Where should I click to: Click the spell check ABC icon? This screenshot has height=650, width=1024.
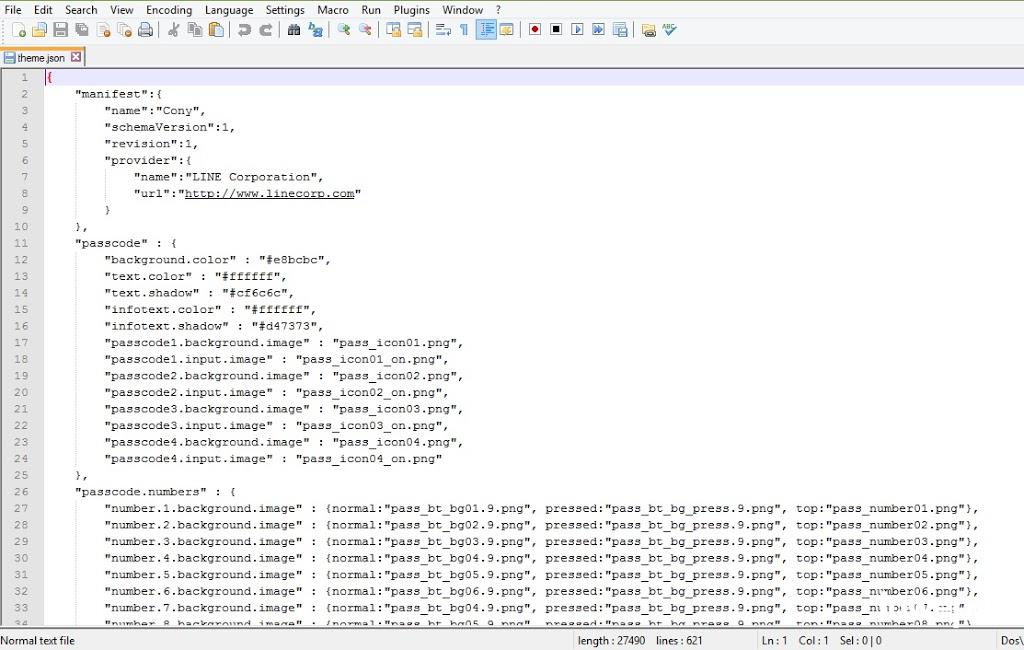pyautogui.click(x=670, y=30)
